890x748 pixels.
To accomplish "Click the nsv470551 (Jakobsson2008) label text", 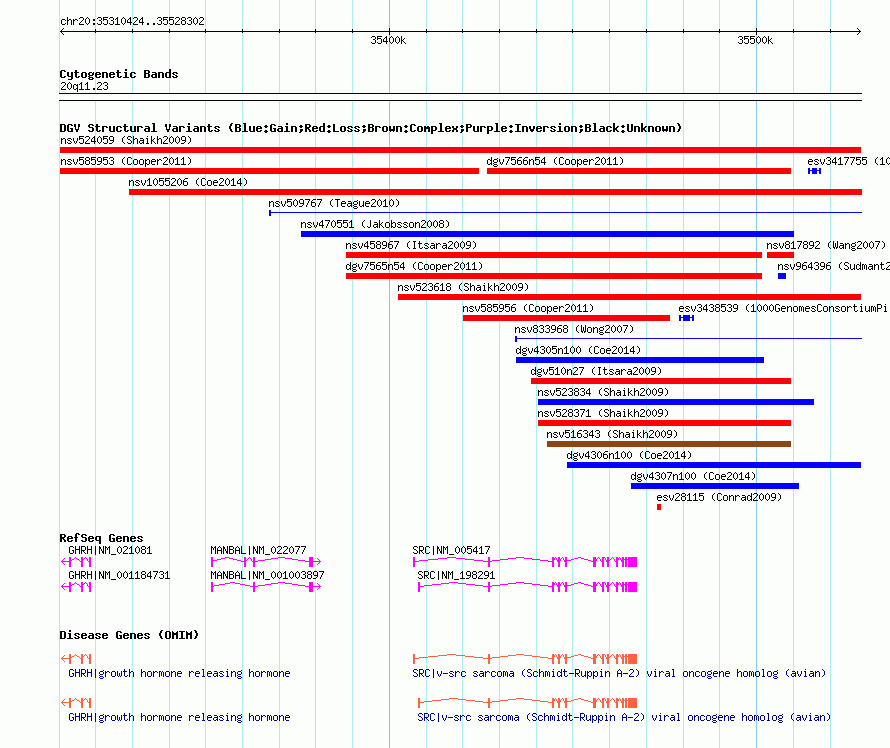I will [375, 224].
